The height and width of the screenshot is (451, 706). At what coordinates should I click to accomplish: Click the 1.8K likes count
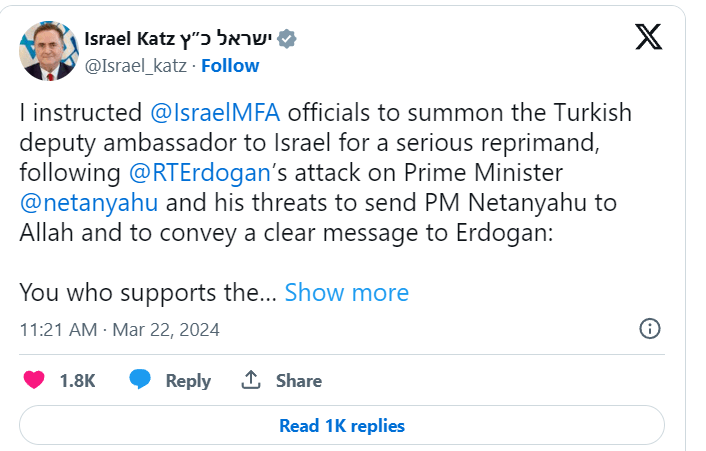pos(77,380)
